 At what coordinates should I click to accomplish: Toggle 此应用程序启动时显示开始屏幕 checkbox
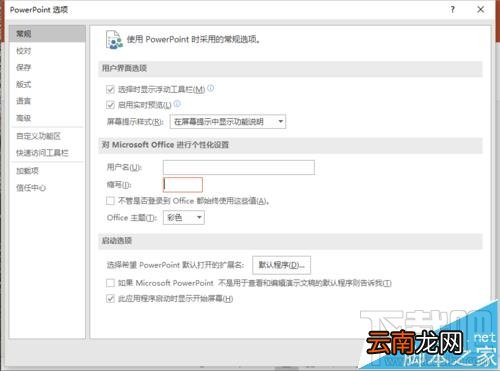pyautogui.click(x=110, y=299)
